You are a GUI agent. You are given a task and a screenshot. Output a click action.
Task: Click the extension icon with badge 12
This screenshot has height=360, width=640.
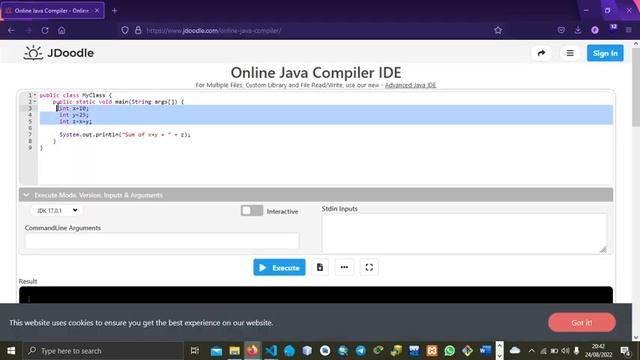point(613,29)
